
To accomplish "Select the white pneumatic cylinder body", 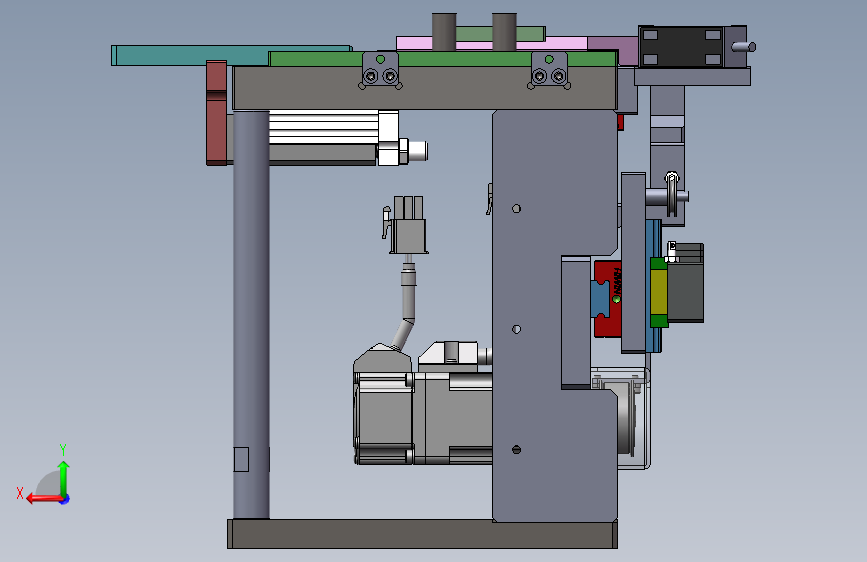I will 323,127.
